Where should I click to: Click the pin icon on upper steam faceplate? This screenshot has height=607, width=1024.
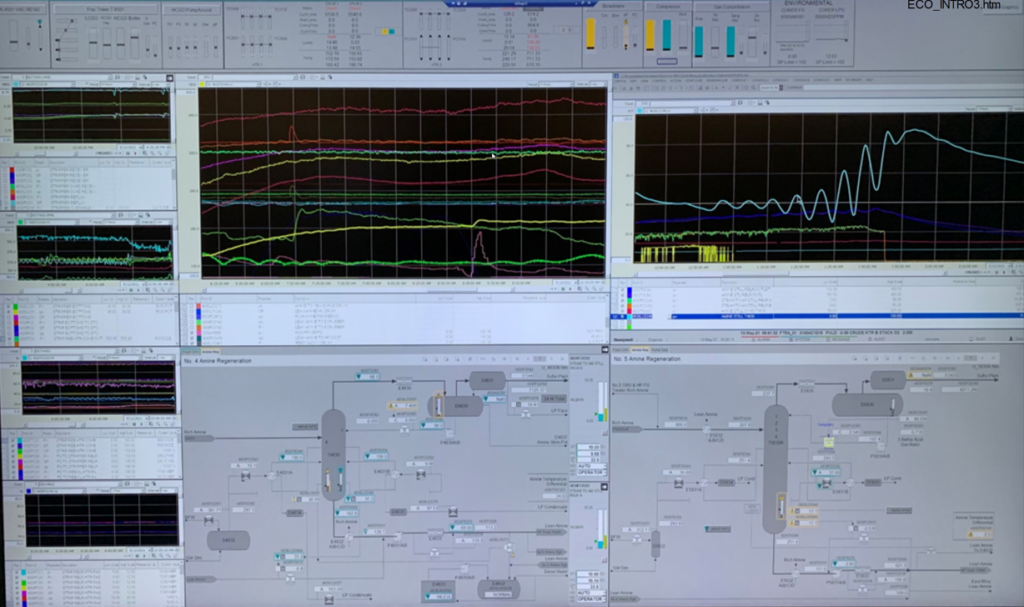(605, 350)
